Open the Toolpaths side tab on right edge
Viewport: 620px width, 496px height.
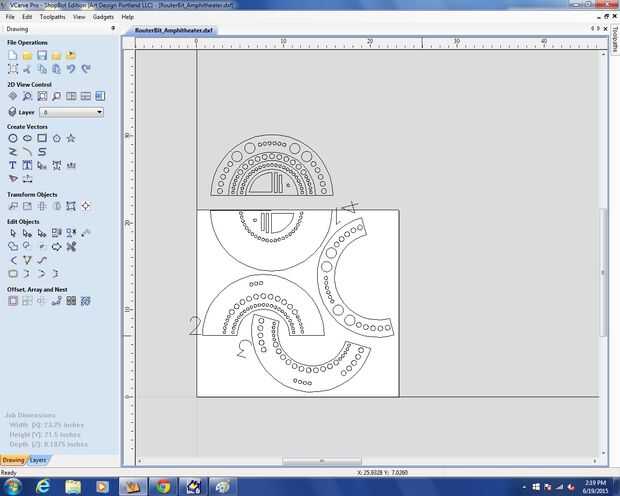(615, 39)
